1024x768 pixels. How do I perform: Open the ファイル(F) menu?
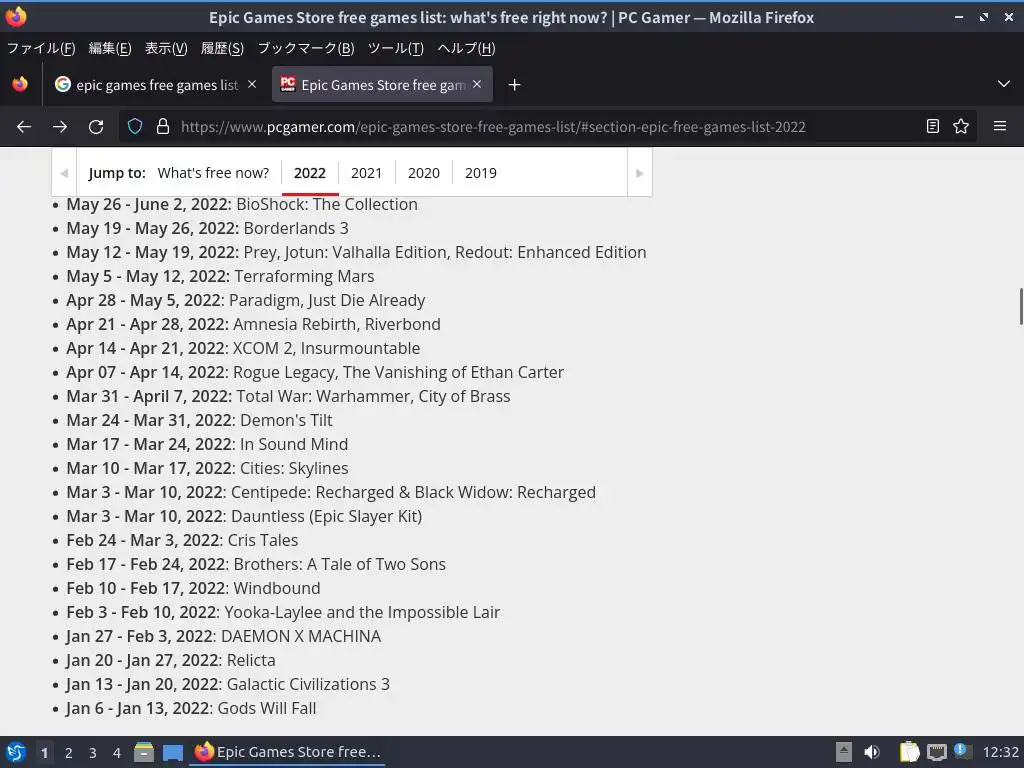click(x=40, y=48)
